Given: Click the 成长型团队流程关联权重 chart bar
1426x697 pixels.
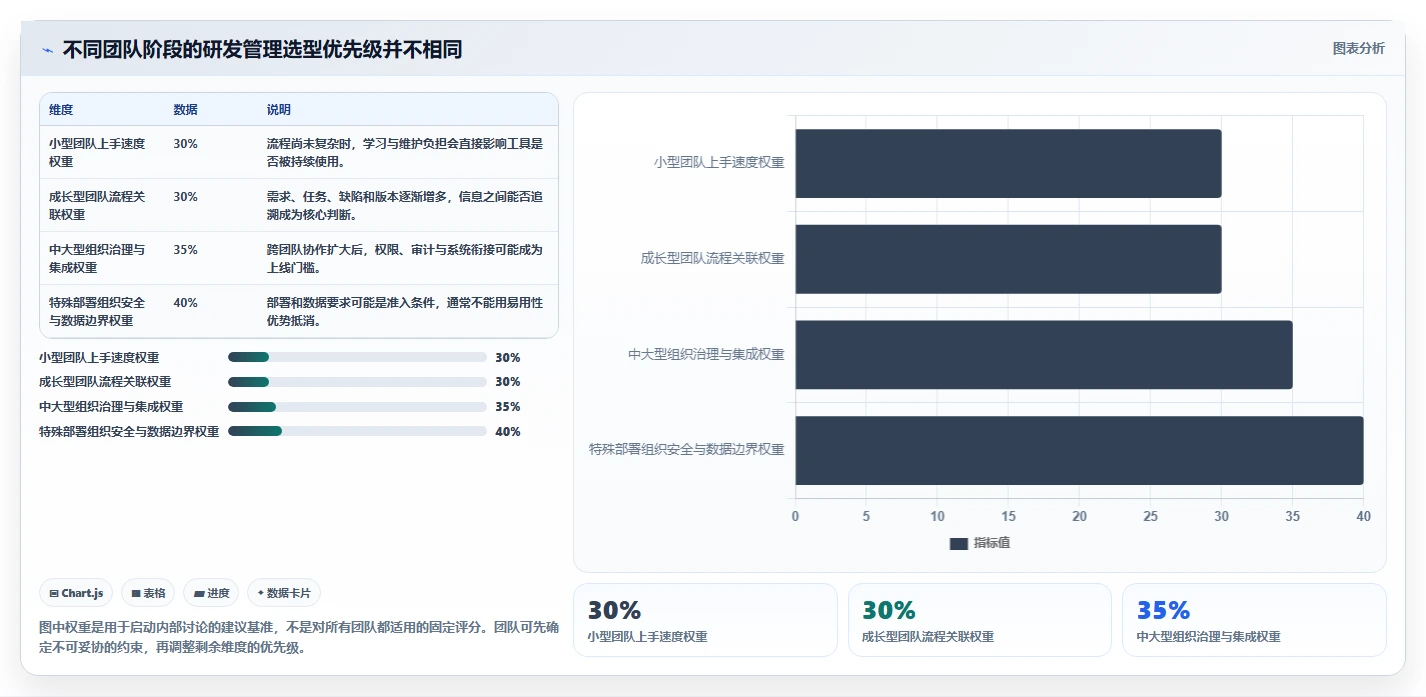Looking at the screenshot, I should click(1008, 259).
